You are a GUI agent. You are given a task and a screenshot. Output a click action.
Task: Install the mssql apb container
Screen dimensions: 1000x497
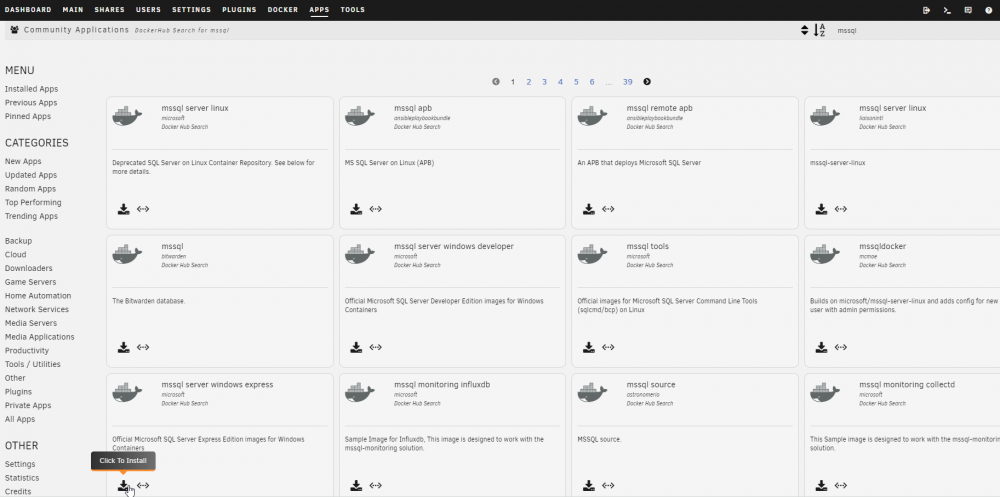pos(357,209)
